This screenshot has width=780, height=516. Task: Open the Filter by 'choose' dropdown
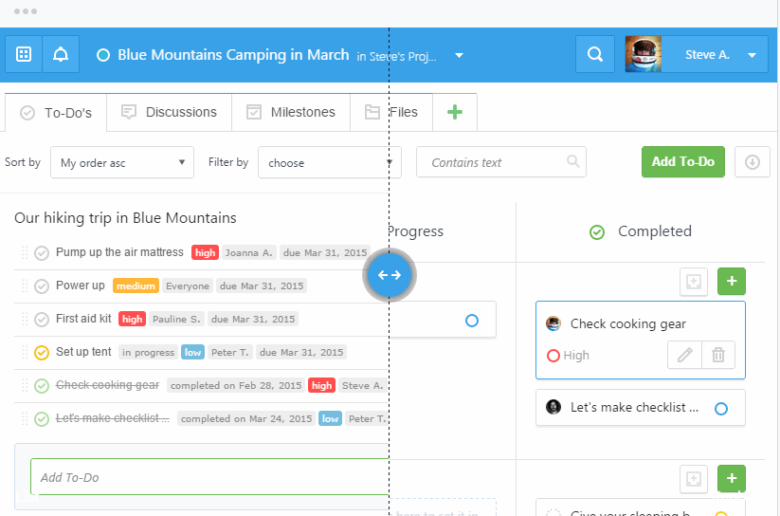pyautogui.click(x=329, y=162)
